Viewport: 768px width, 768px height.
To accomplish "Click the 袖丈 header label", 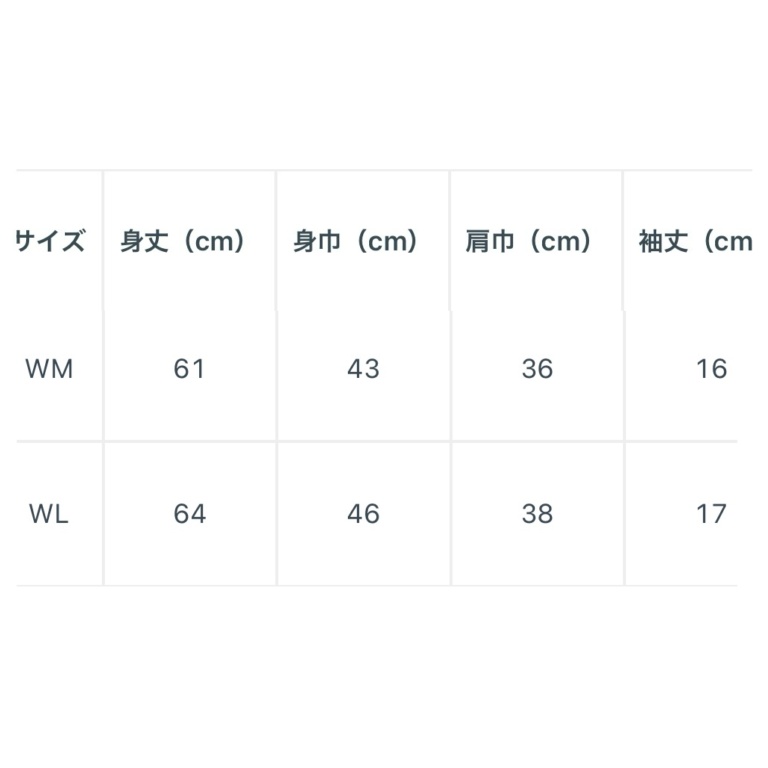I will click(x=664, y=242).
